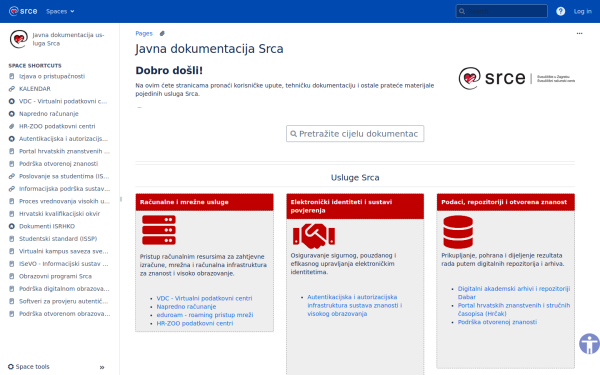Open Napredno računanje link in card
Viewport: 600px width, 375px height.
tap(186, 307)
